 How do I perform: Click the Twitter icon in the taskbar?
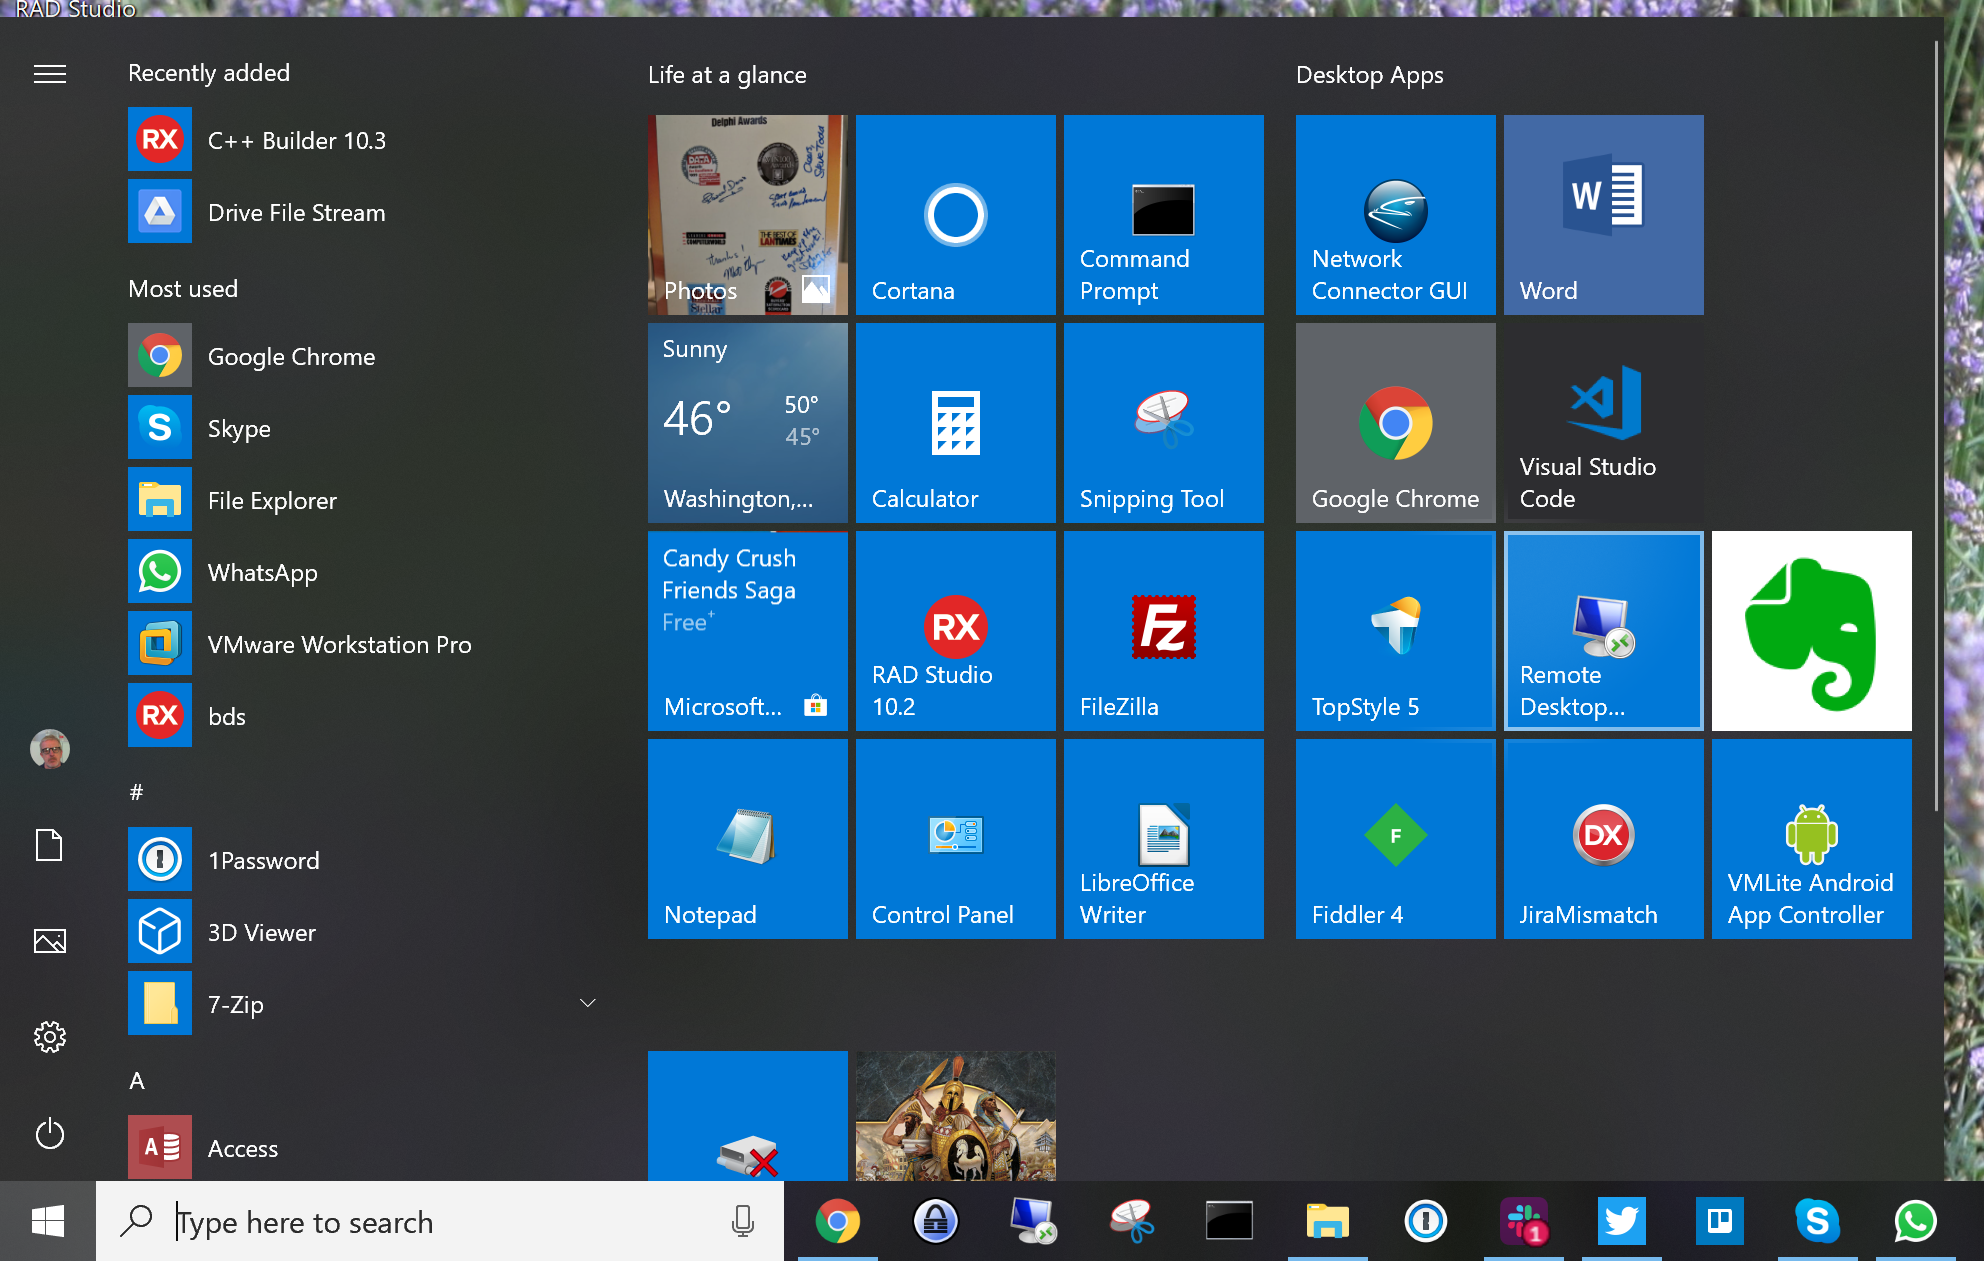tap(1621, 1221)
